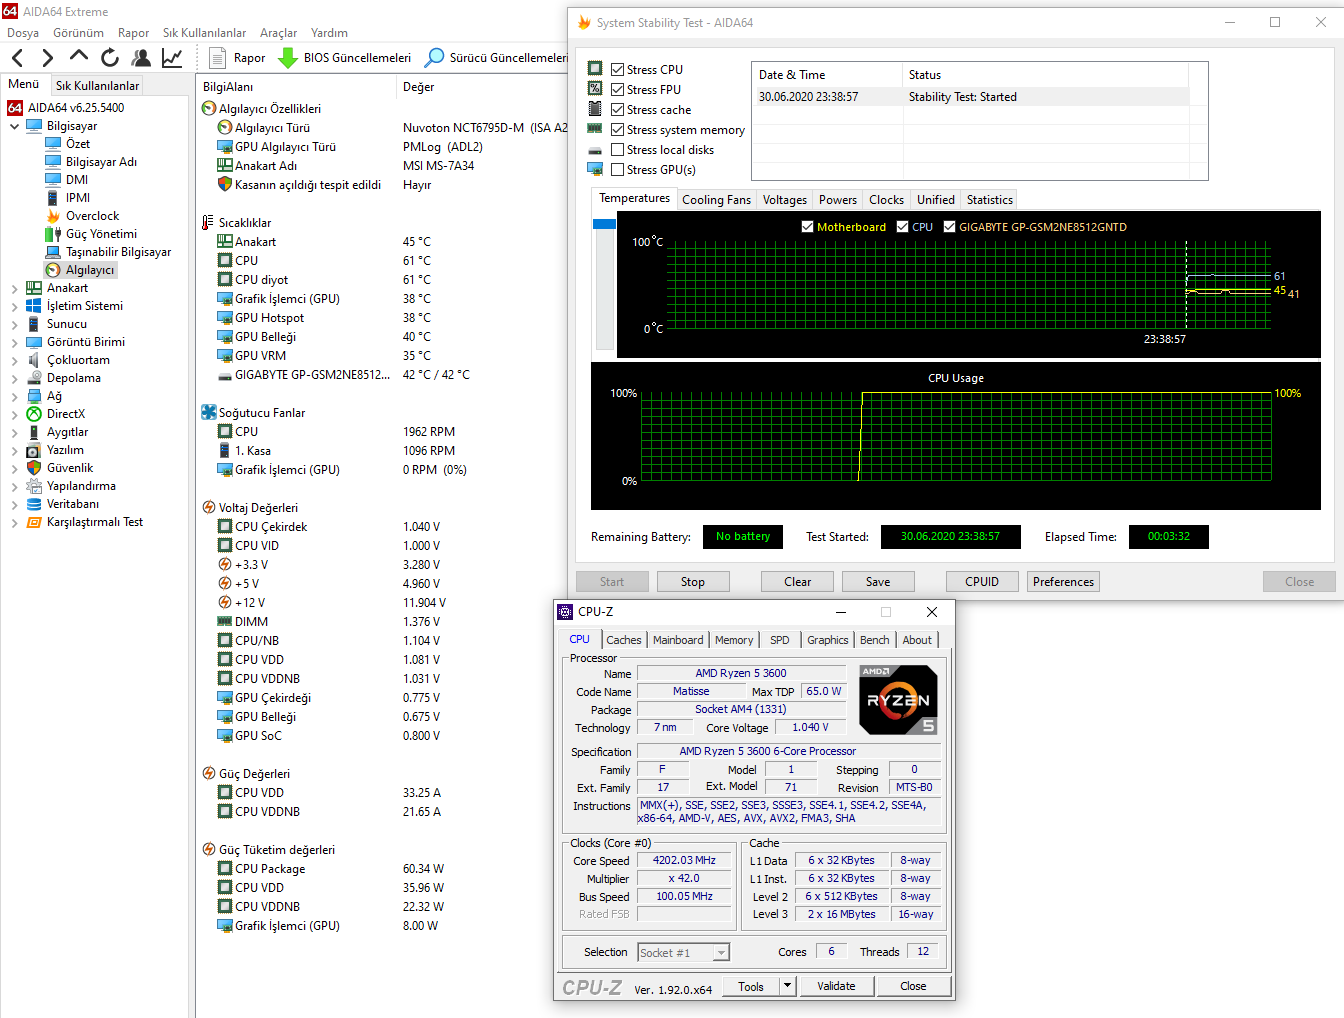This screenshot has width=1344, height=1018.
Task: Expand the İşletim Sistemi tree node
Action: coord(14,306)
